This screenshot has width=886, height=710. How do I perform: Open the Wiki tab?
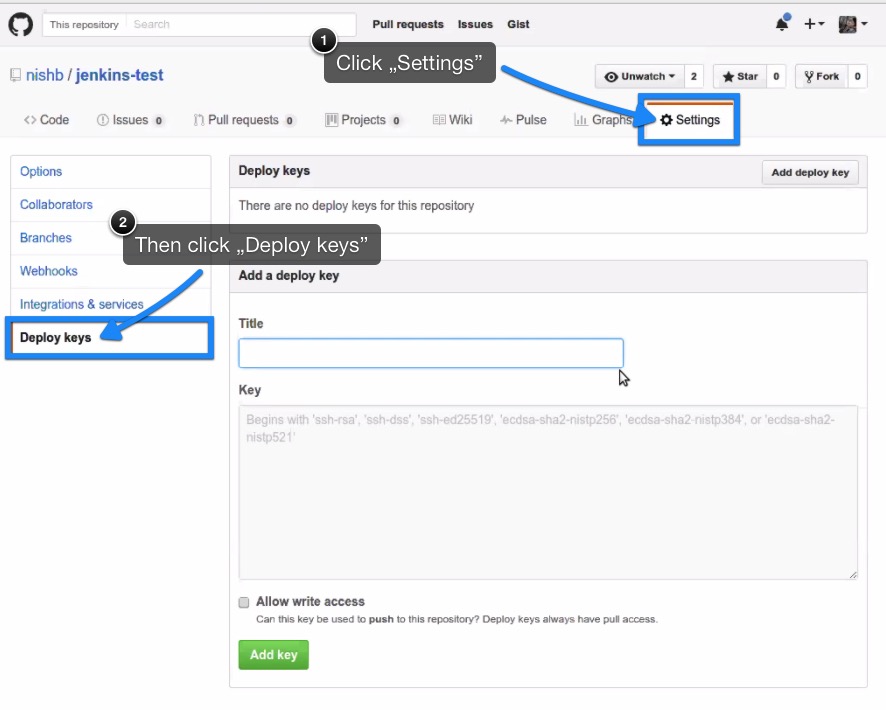(452, 120)
